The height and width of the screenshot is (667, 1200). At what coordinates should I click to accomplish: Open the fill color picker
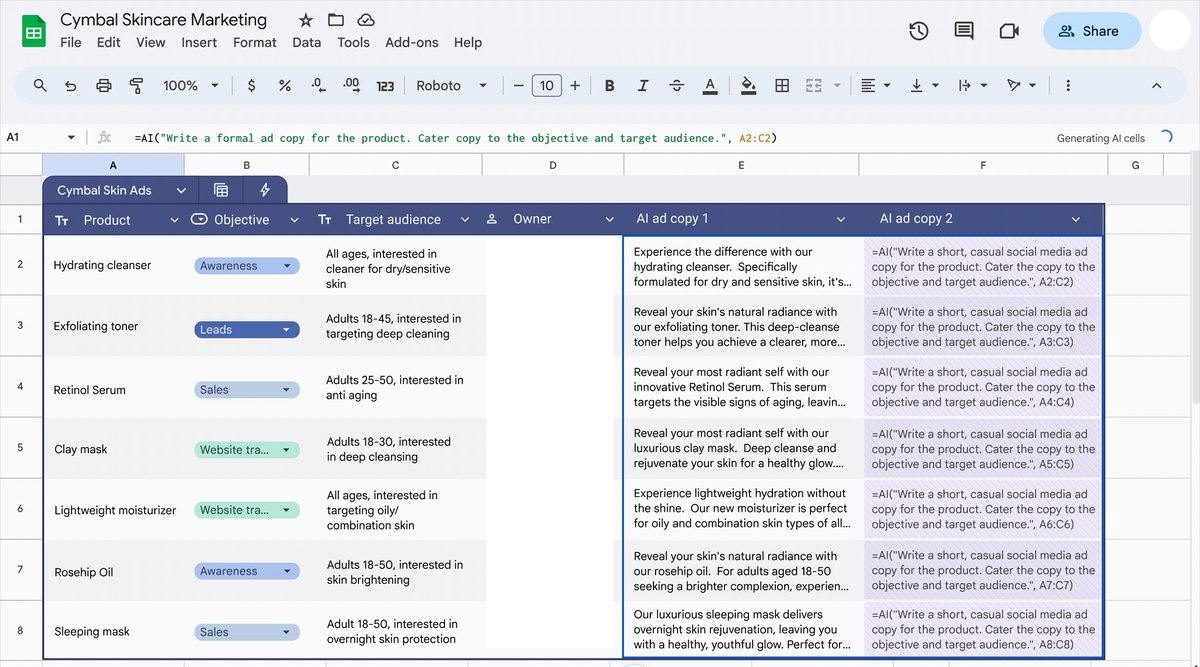748,86
